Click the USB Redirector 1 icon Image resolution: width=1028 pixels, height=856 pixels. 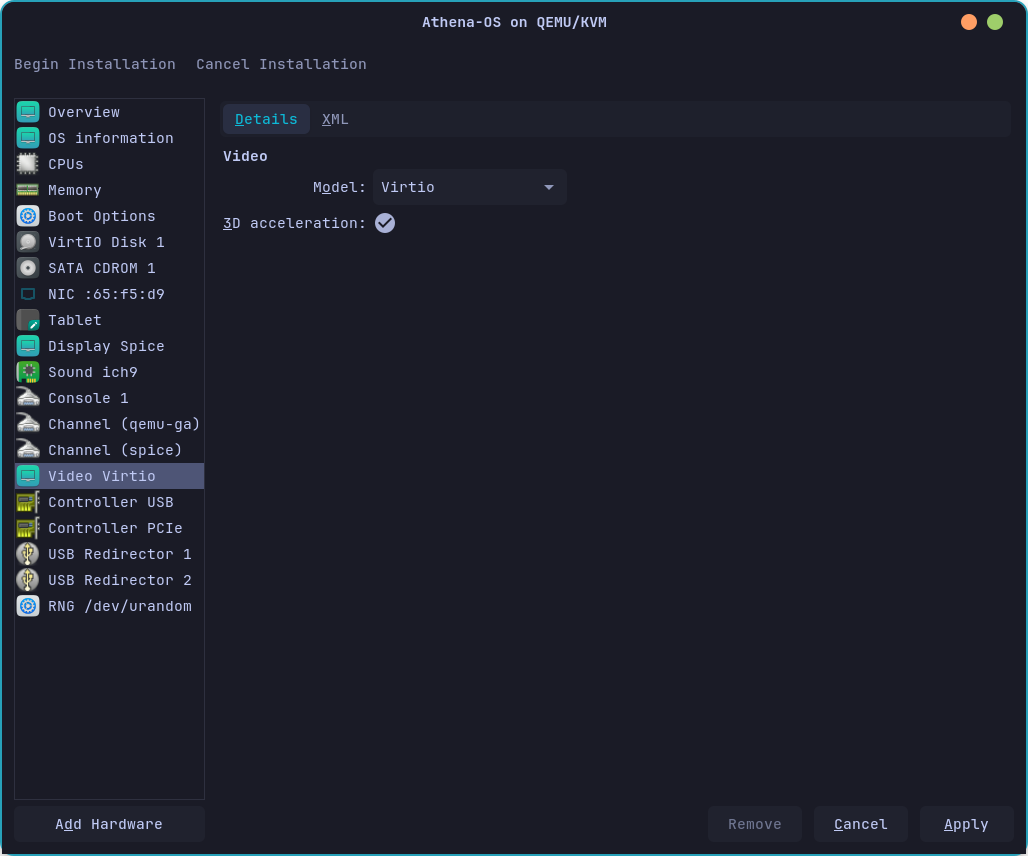(x=28, y=554)
